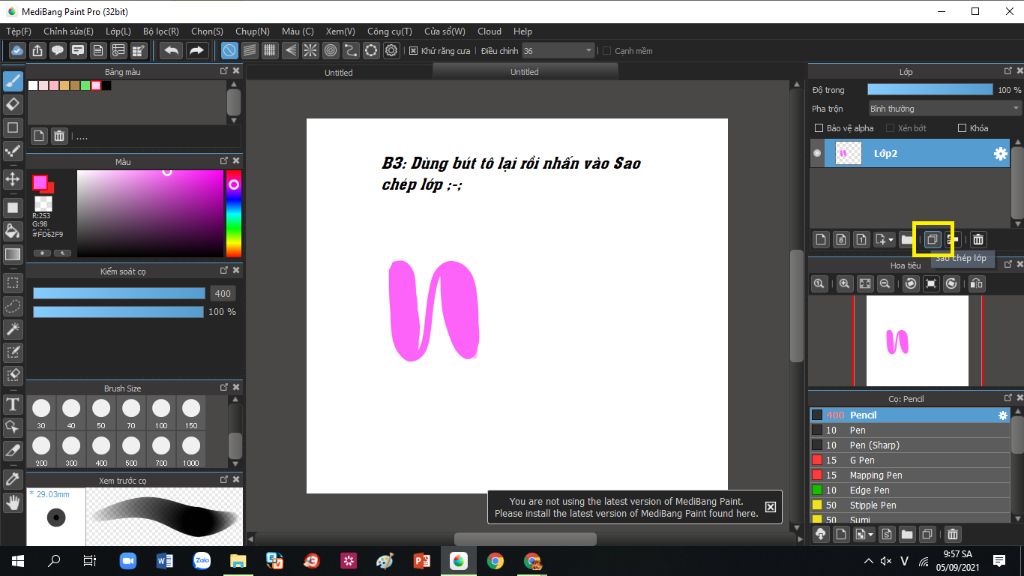
Task: Toggle the Khử răng cưa checkbox
Action: [413, 51]
